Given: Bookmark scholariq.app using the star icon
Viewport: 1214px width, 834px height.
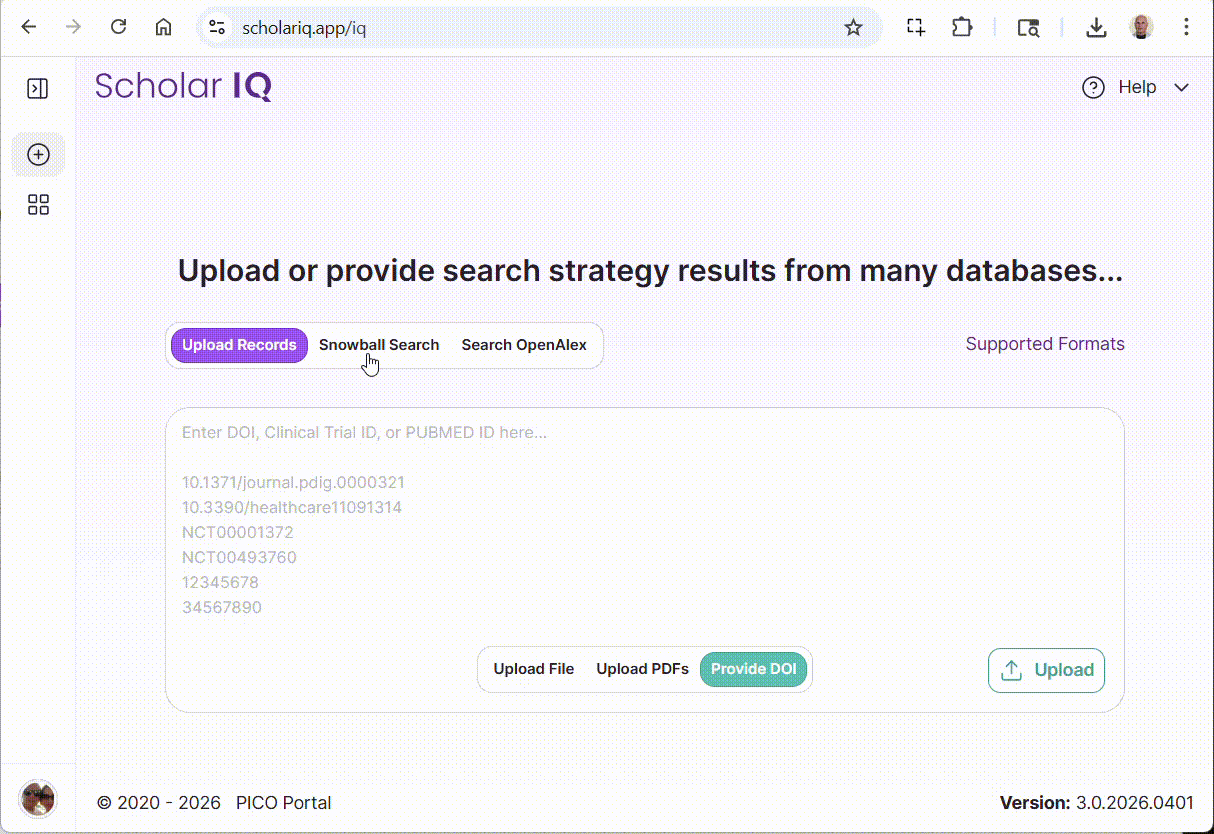Looking at the screenshot, I should 854,27.
